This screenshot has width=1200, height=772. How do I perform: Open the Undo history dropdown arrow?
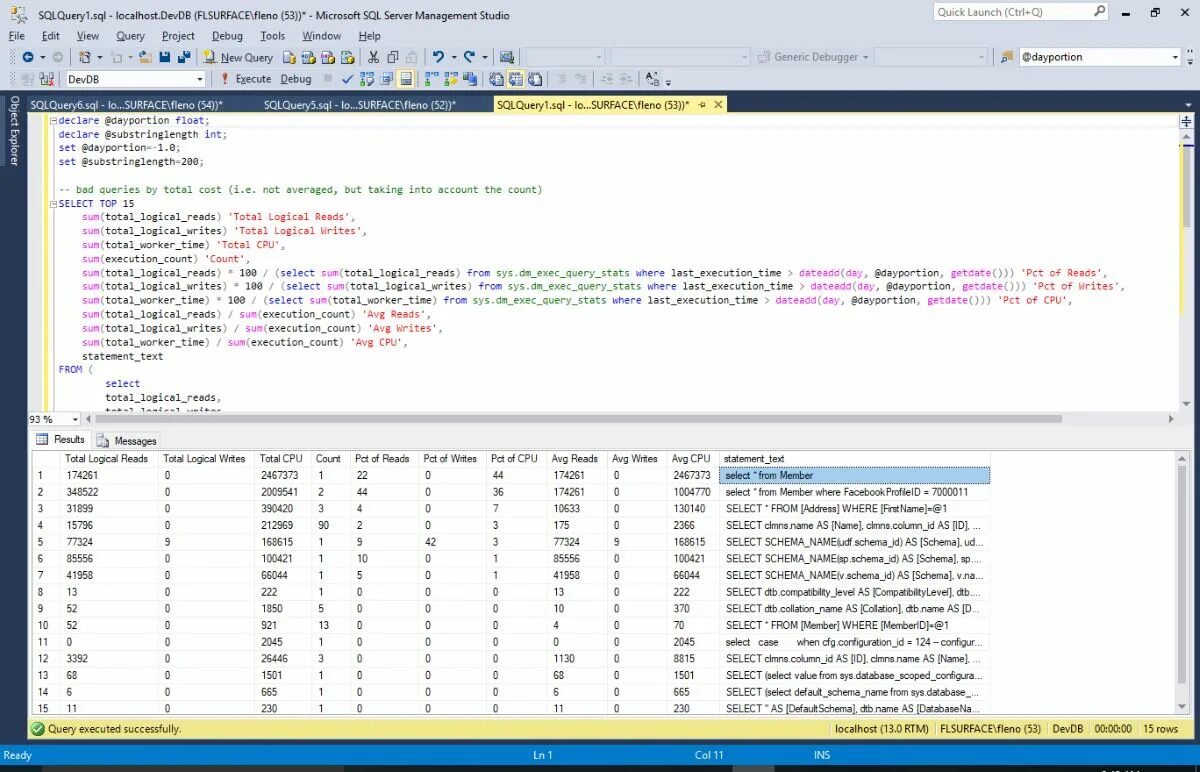coord(454,57)
